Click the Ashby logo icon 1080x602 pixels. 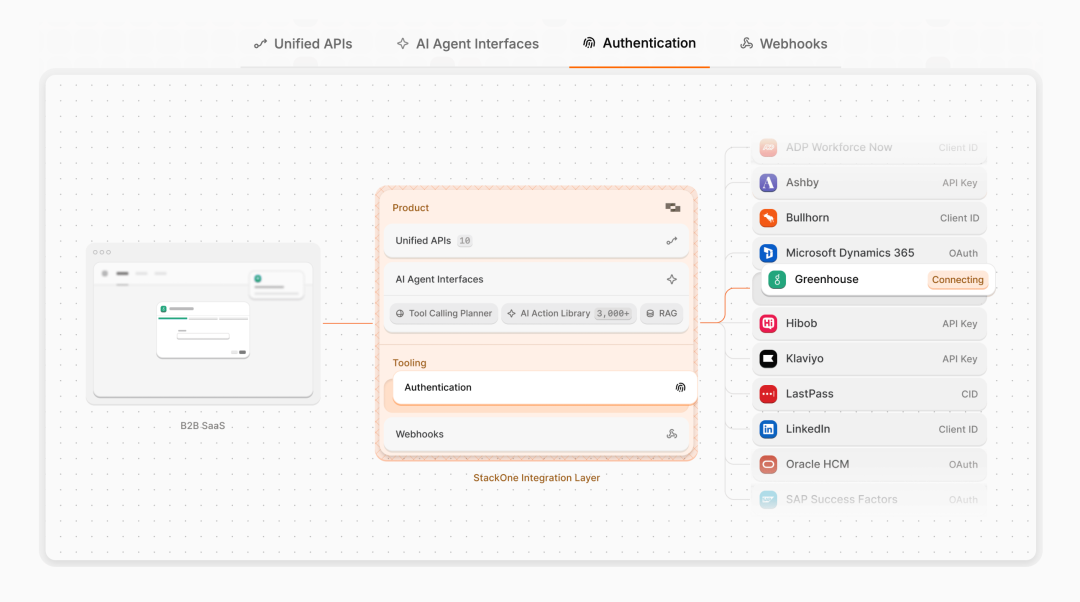click(x=768, y=183)
